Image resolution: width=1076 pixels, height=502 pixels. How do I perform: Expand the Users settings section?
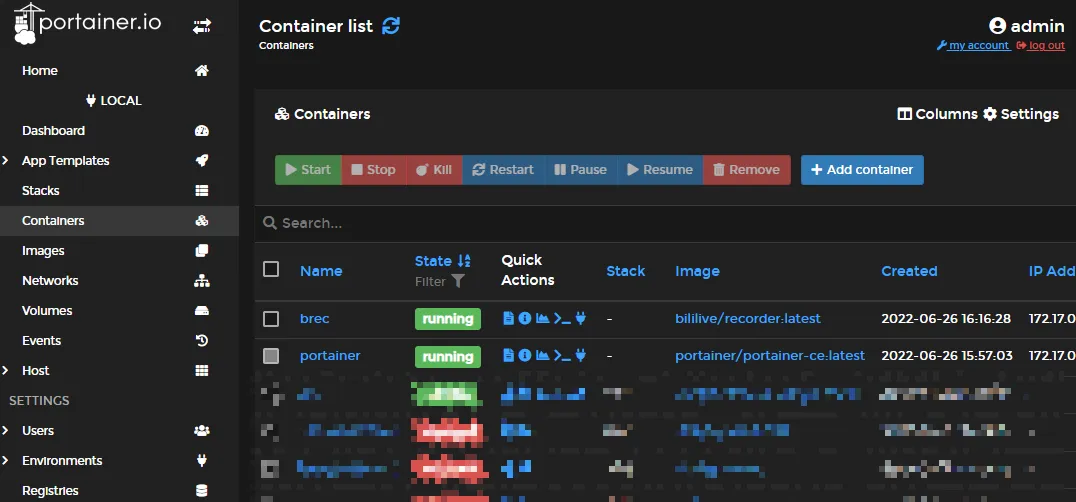point(6,431)
